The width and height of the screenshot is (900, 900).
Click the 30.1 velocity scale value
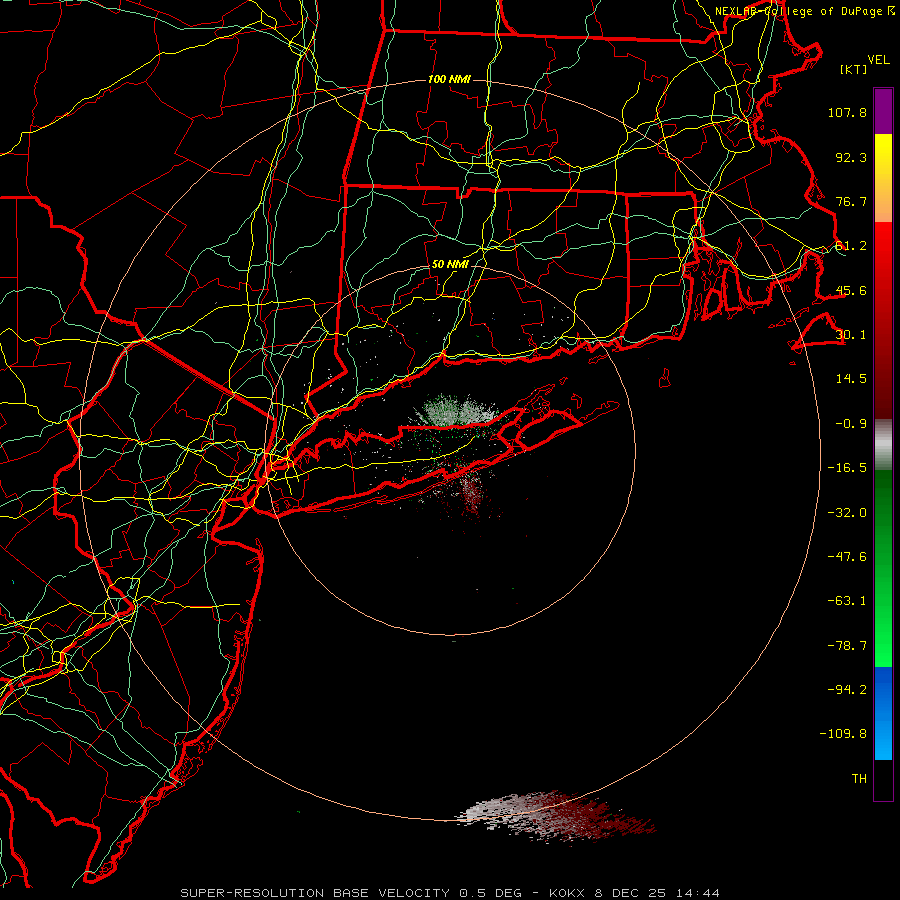[x=851, y=335]
